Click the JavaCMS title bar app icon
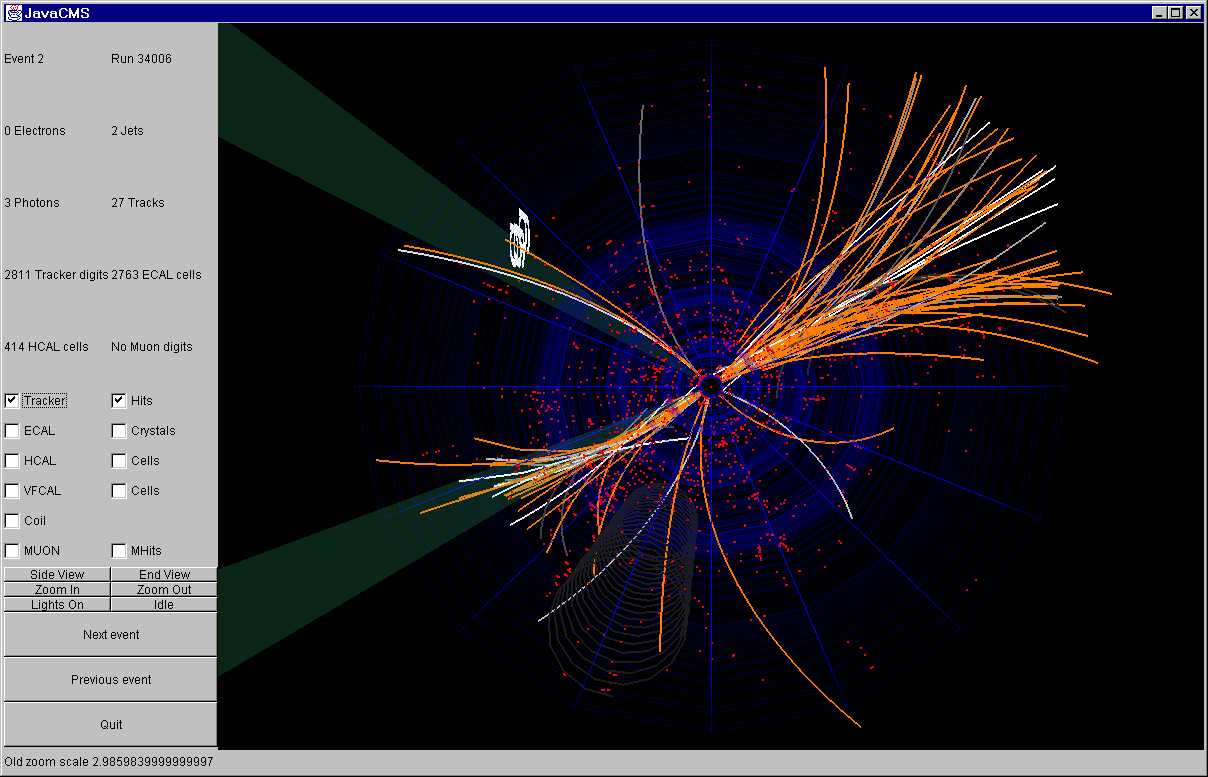 [14, 13]
